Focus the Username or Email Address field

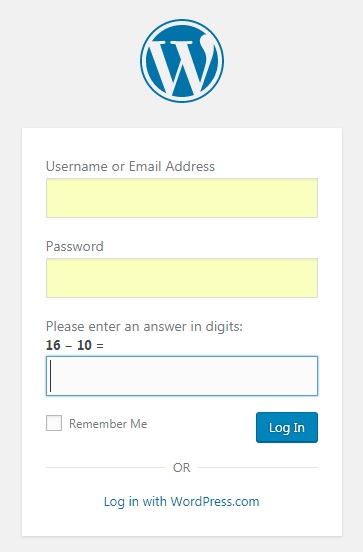click(182, 198)
